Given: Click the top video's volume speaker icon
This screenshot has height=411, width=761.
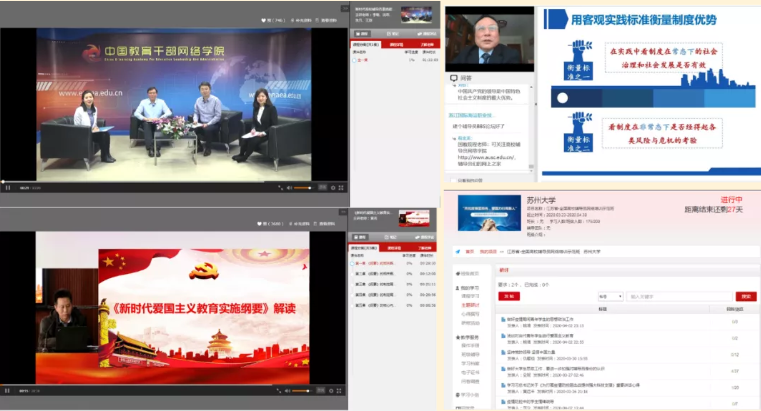Looking at the screenshot, I should (289, 187).
